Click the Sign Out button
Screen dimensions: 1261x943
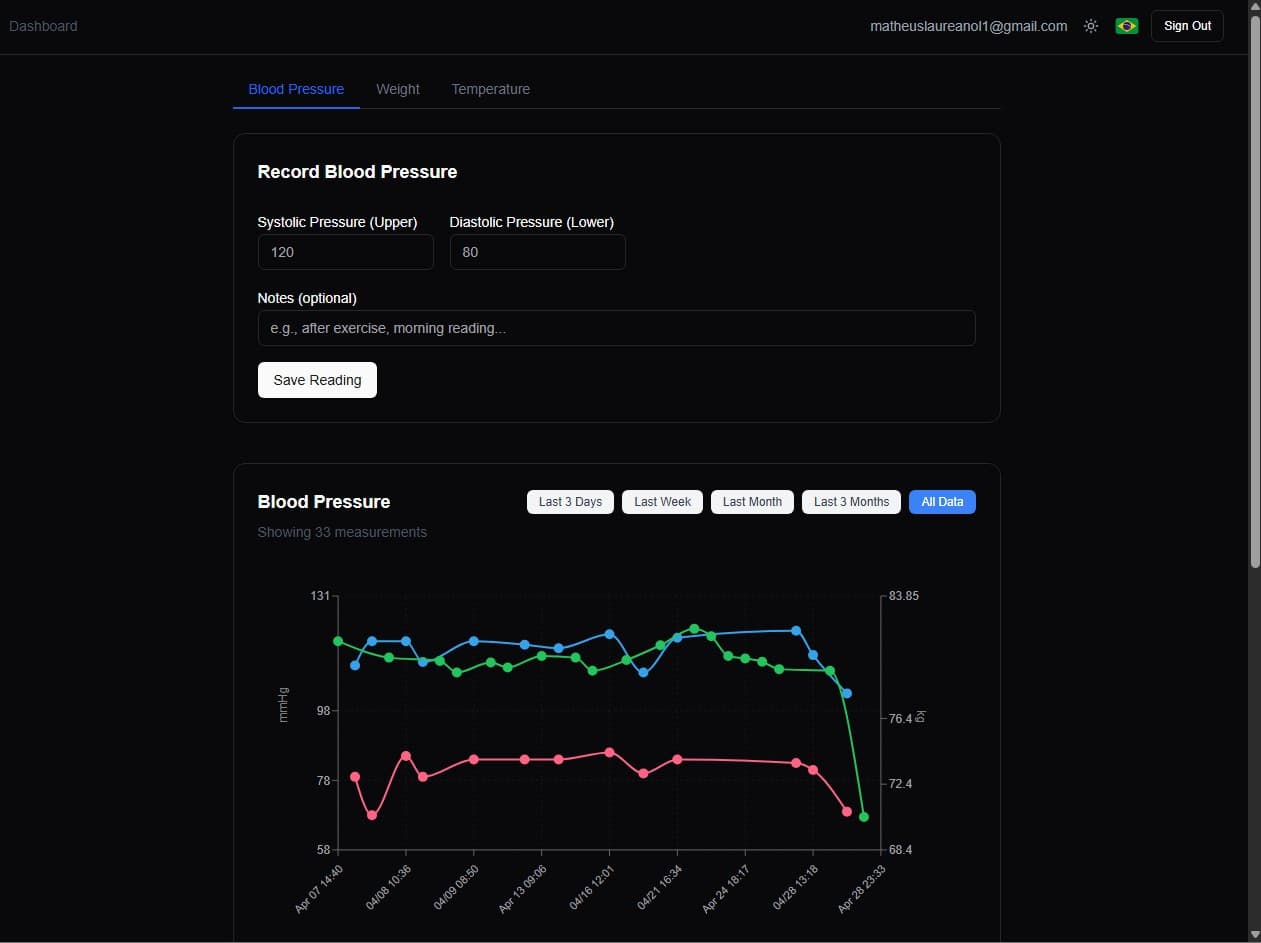(x=1187, y=26)
